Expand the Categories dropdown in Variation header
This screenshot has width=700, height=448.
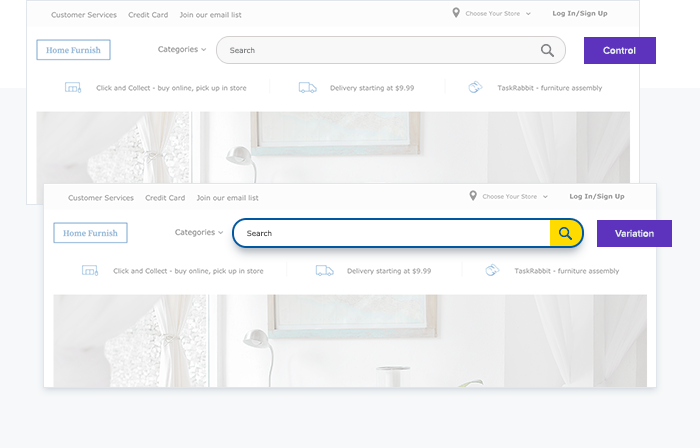tap(199, 232)
